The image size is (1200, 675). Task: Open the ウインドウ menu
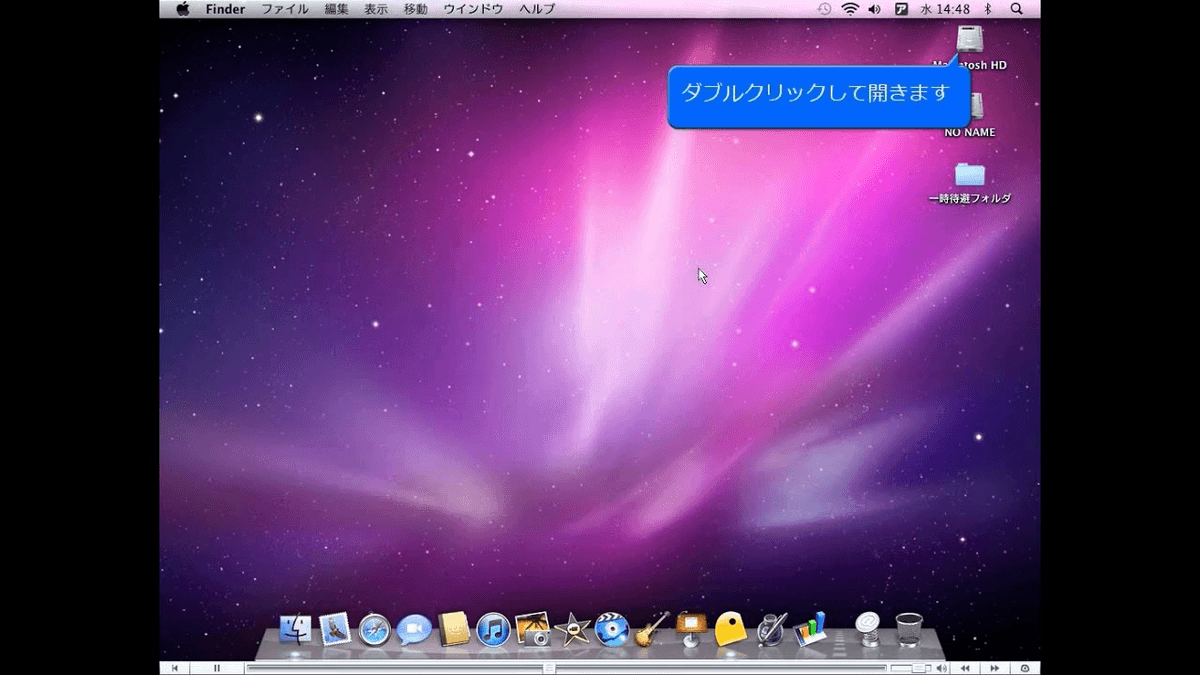pyautogui.click(x=473, y=9)
